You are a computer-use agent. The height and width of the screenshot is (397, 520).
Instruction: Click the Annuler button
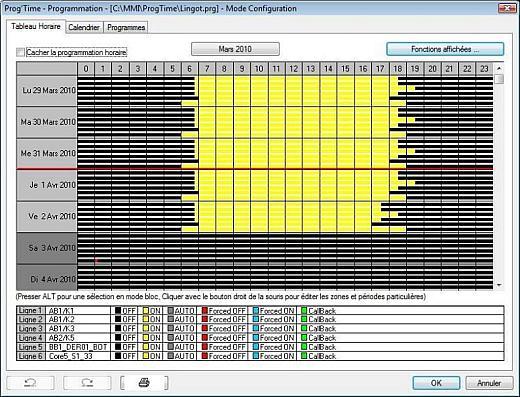click(x=489, y=383)
